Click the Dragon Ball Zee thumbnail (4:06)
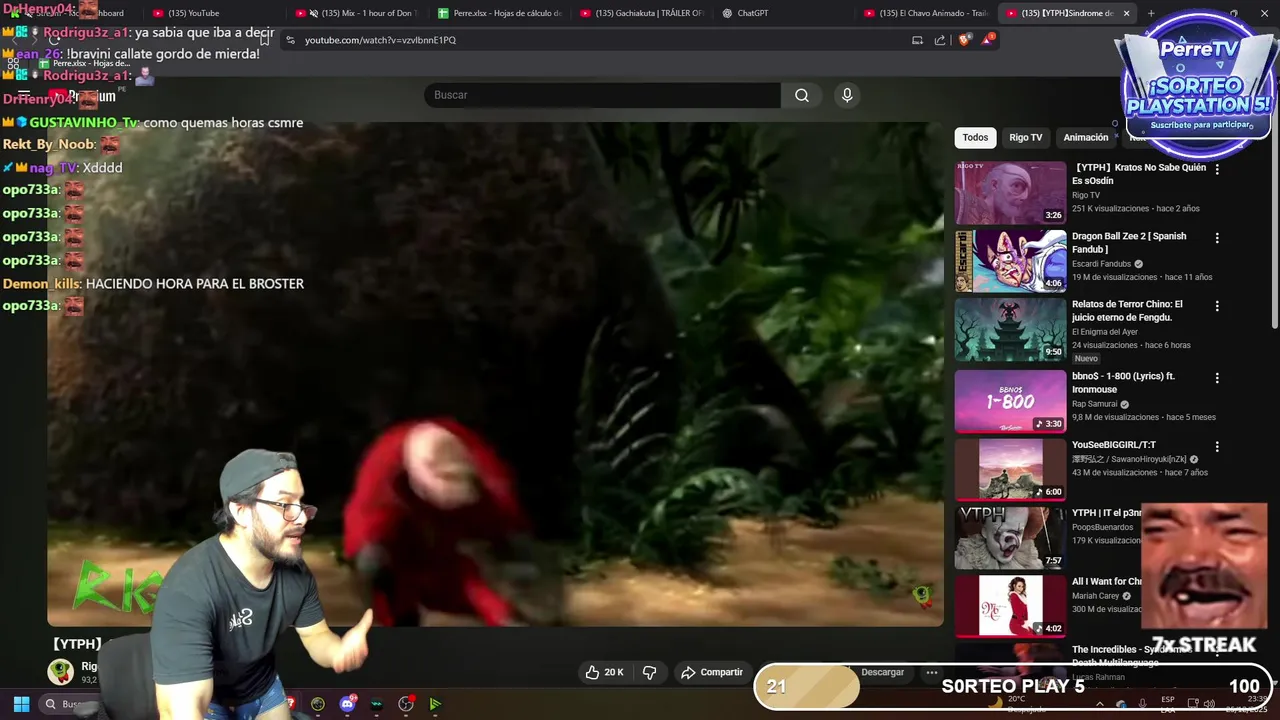The image size is (1280, 720). coord(1010,261)
